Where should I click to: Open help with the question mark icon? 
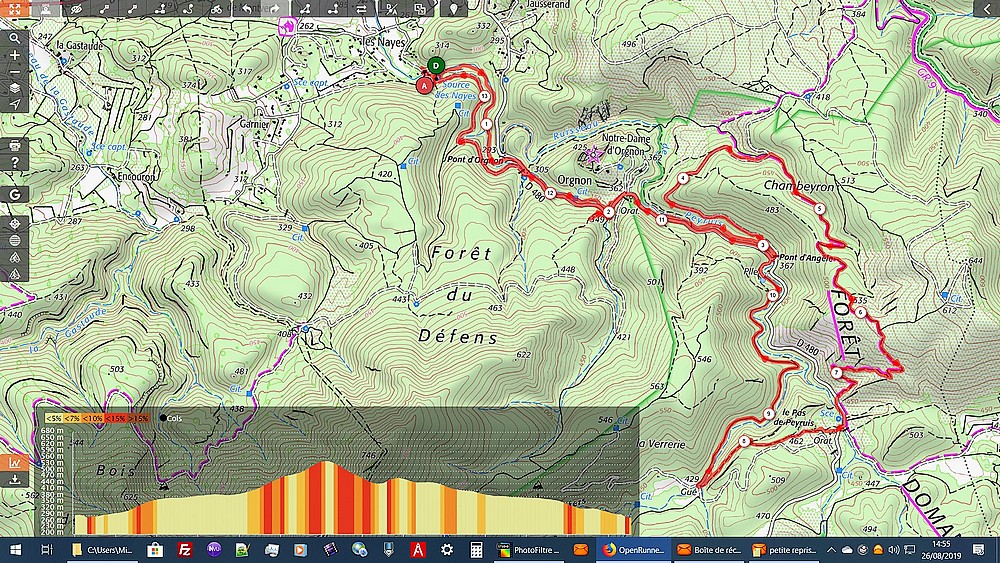[x=14, y=163]
